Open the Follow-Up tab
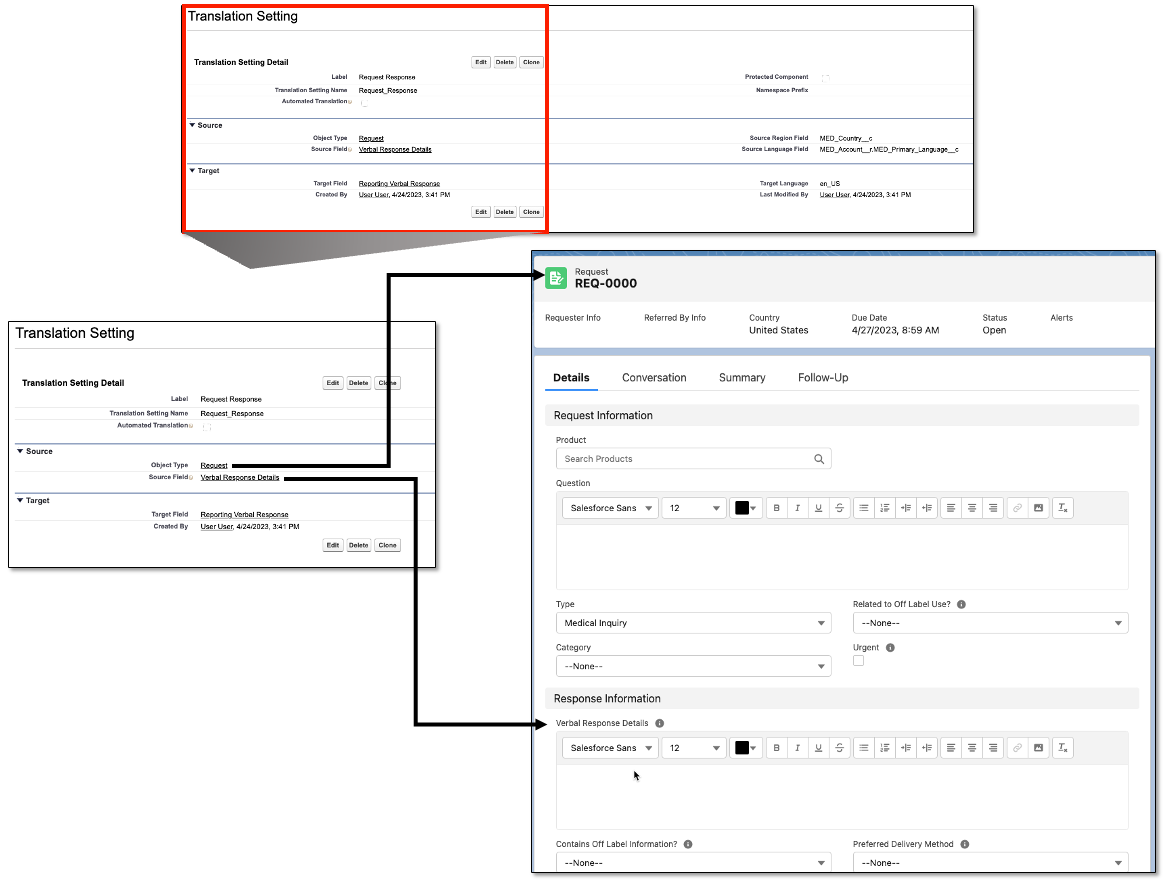This screenshot has width=1165, height=881. (x=823, y=378)
